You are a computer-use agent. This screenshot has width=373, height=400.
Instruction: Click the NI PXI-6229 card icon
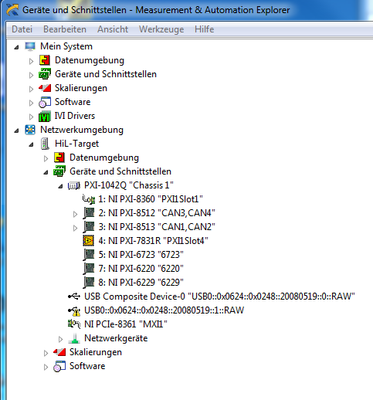coord(89,283)
